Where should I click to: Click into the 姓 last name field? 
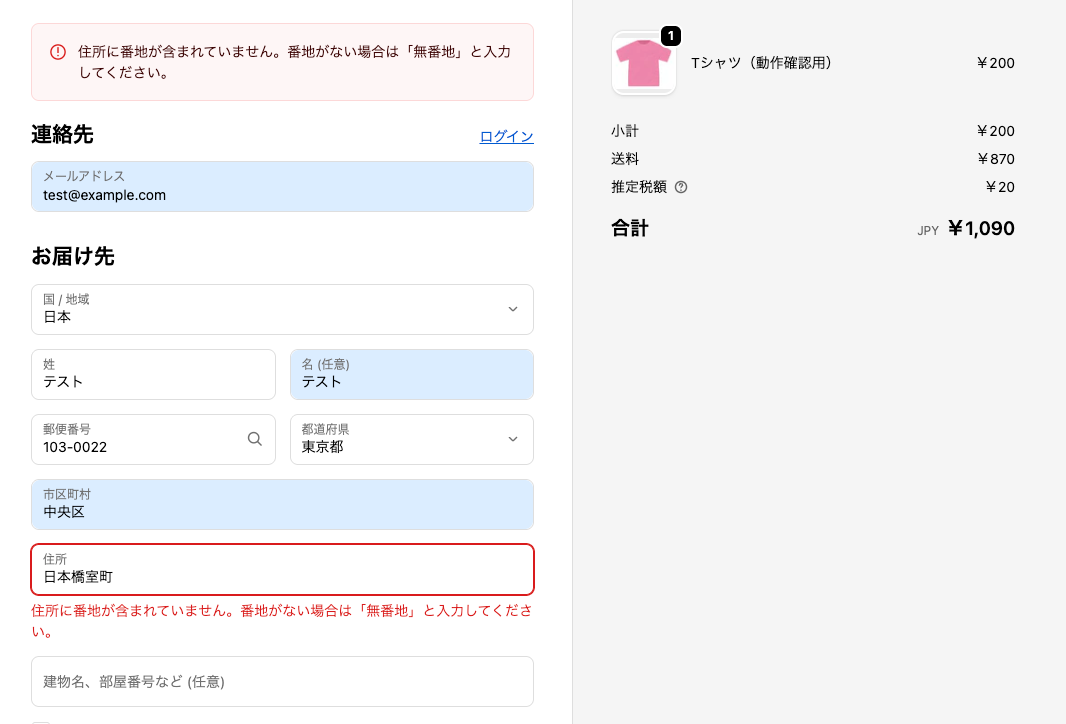point(153,374)
